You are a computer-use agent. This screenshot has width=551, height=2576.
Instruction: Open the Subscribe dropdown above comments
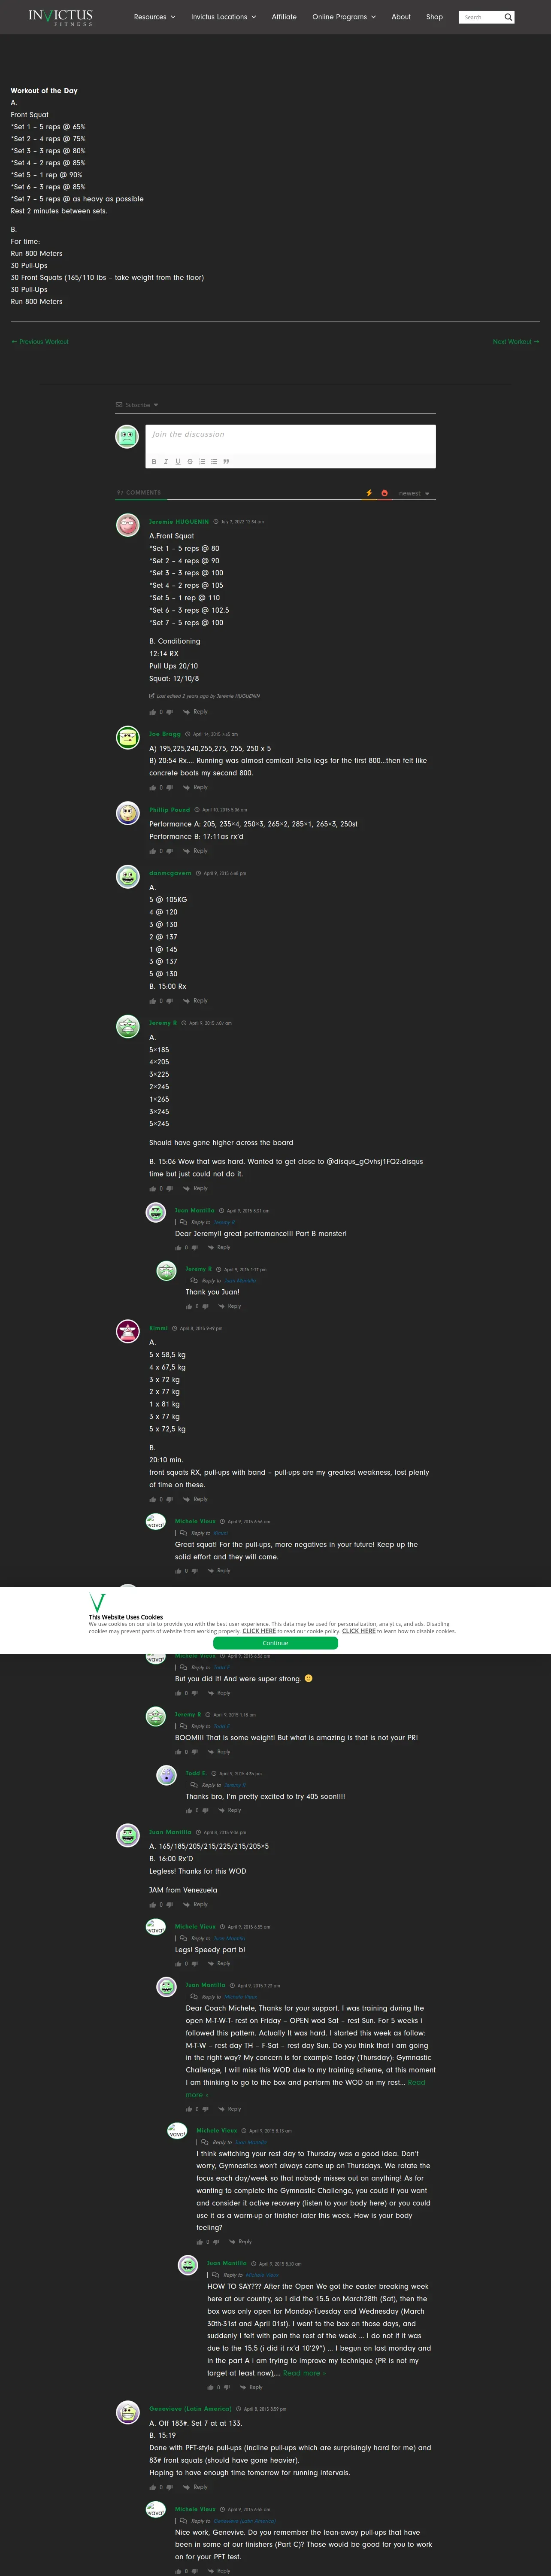[137, 405]
